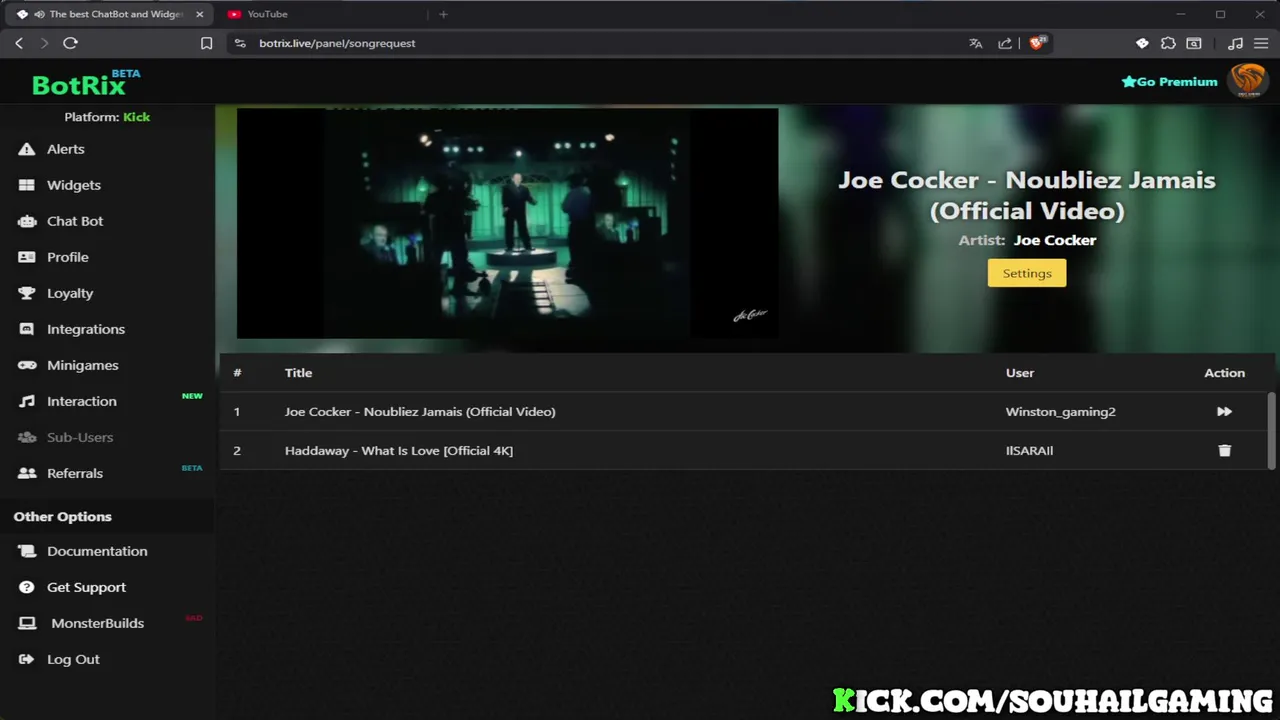Open Referrals in the sidebar

pos(75,473)
